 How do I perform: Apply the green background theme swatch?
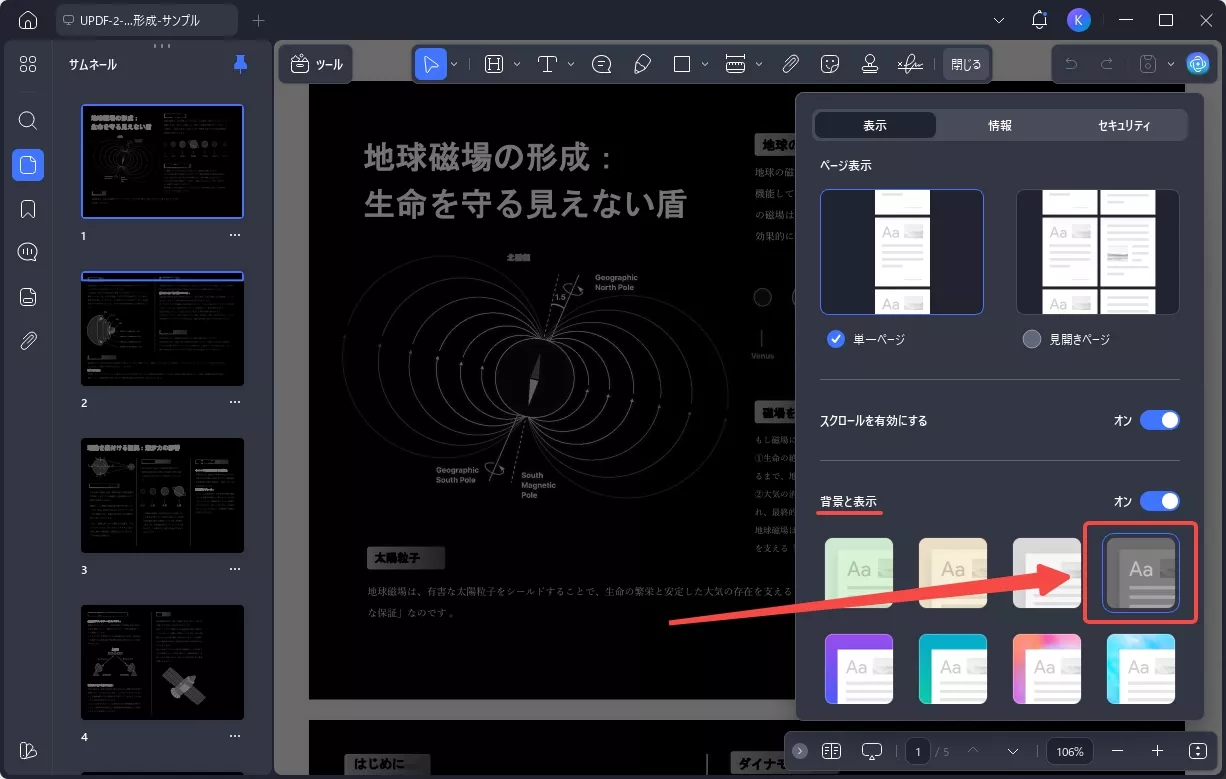pos(858,572)
